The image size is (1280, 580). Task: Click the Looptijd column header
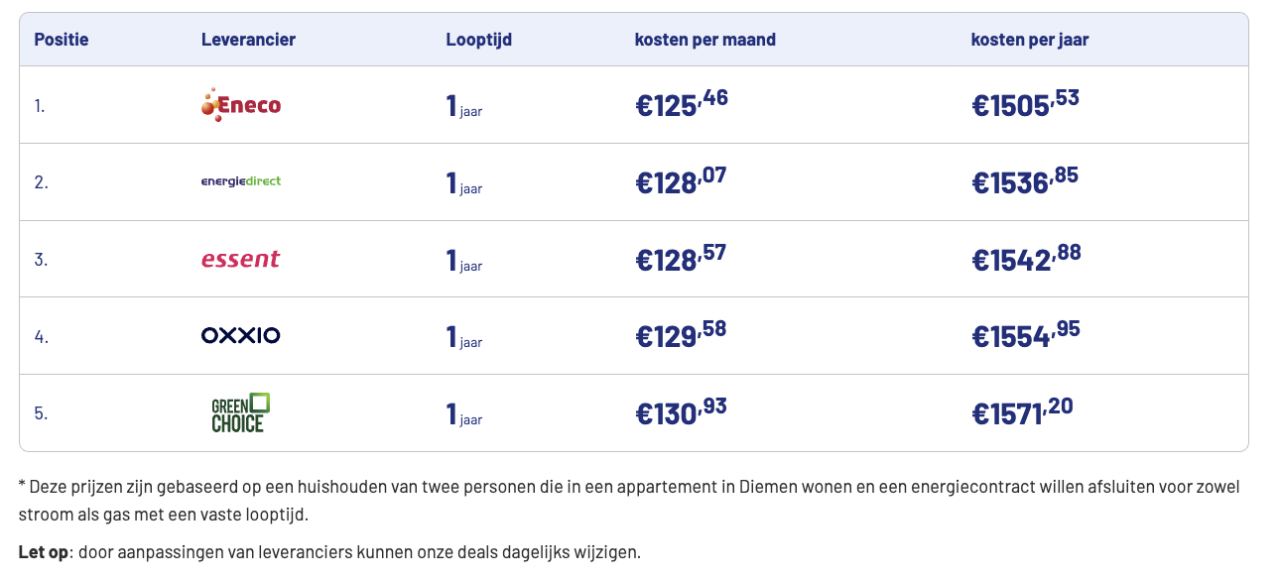(479, 40)
